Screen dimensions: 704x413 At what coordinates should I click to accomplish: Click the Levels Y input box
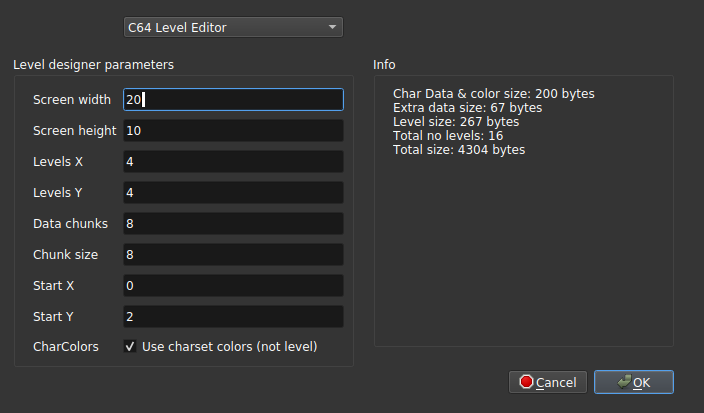[233, 193]
